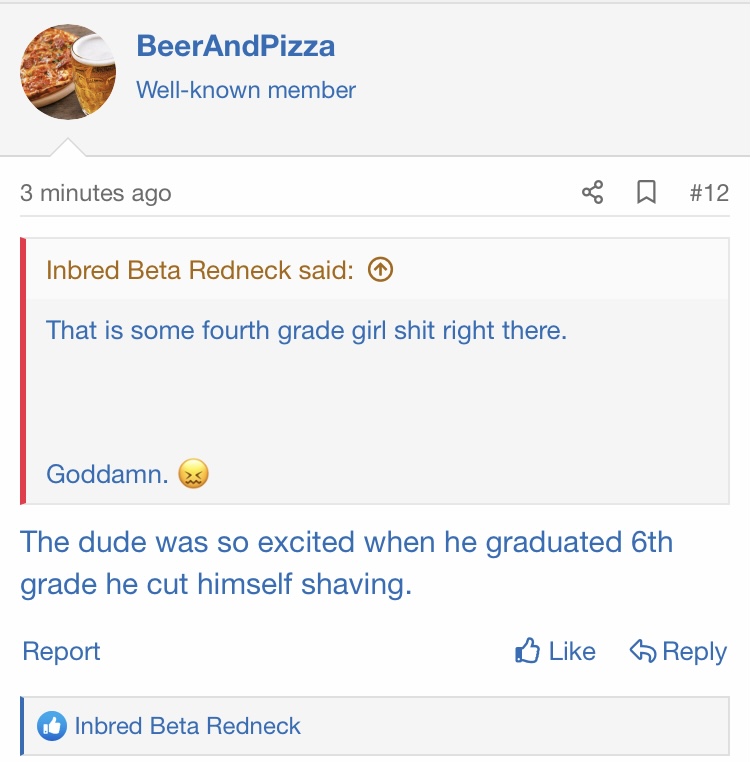Click the up-arrow icon in the quote header
The image size is (750, 762).
click(x=380, y=269)
